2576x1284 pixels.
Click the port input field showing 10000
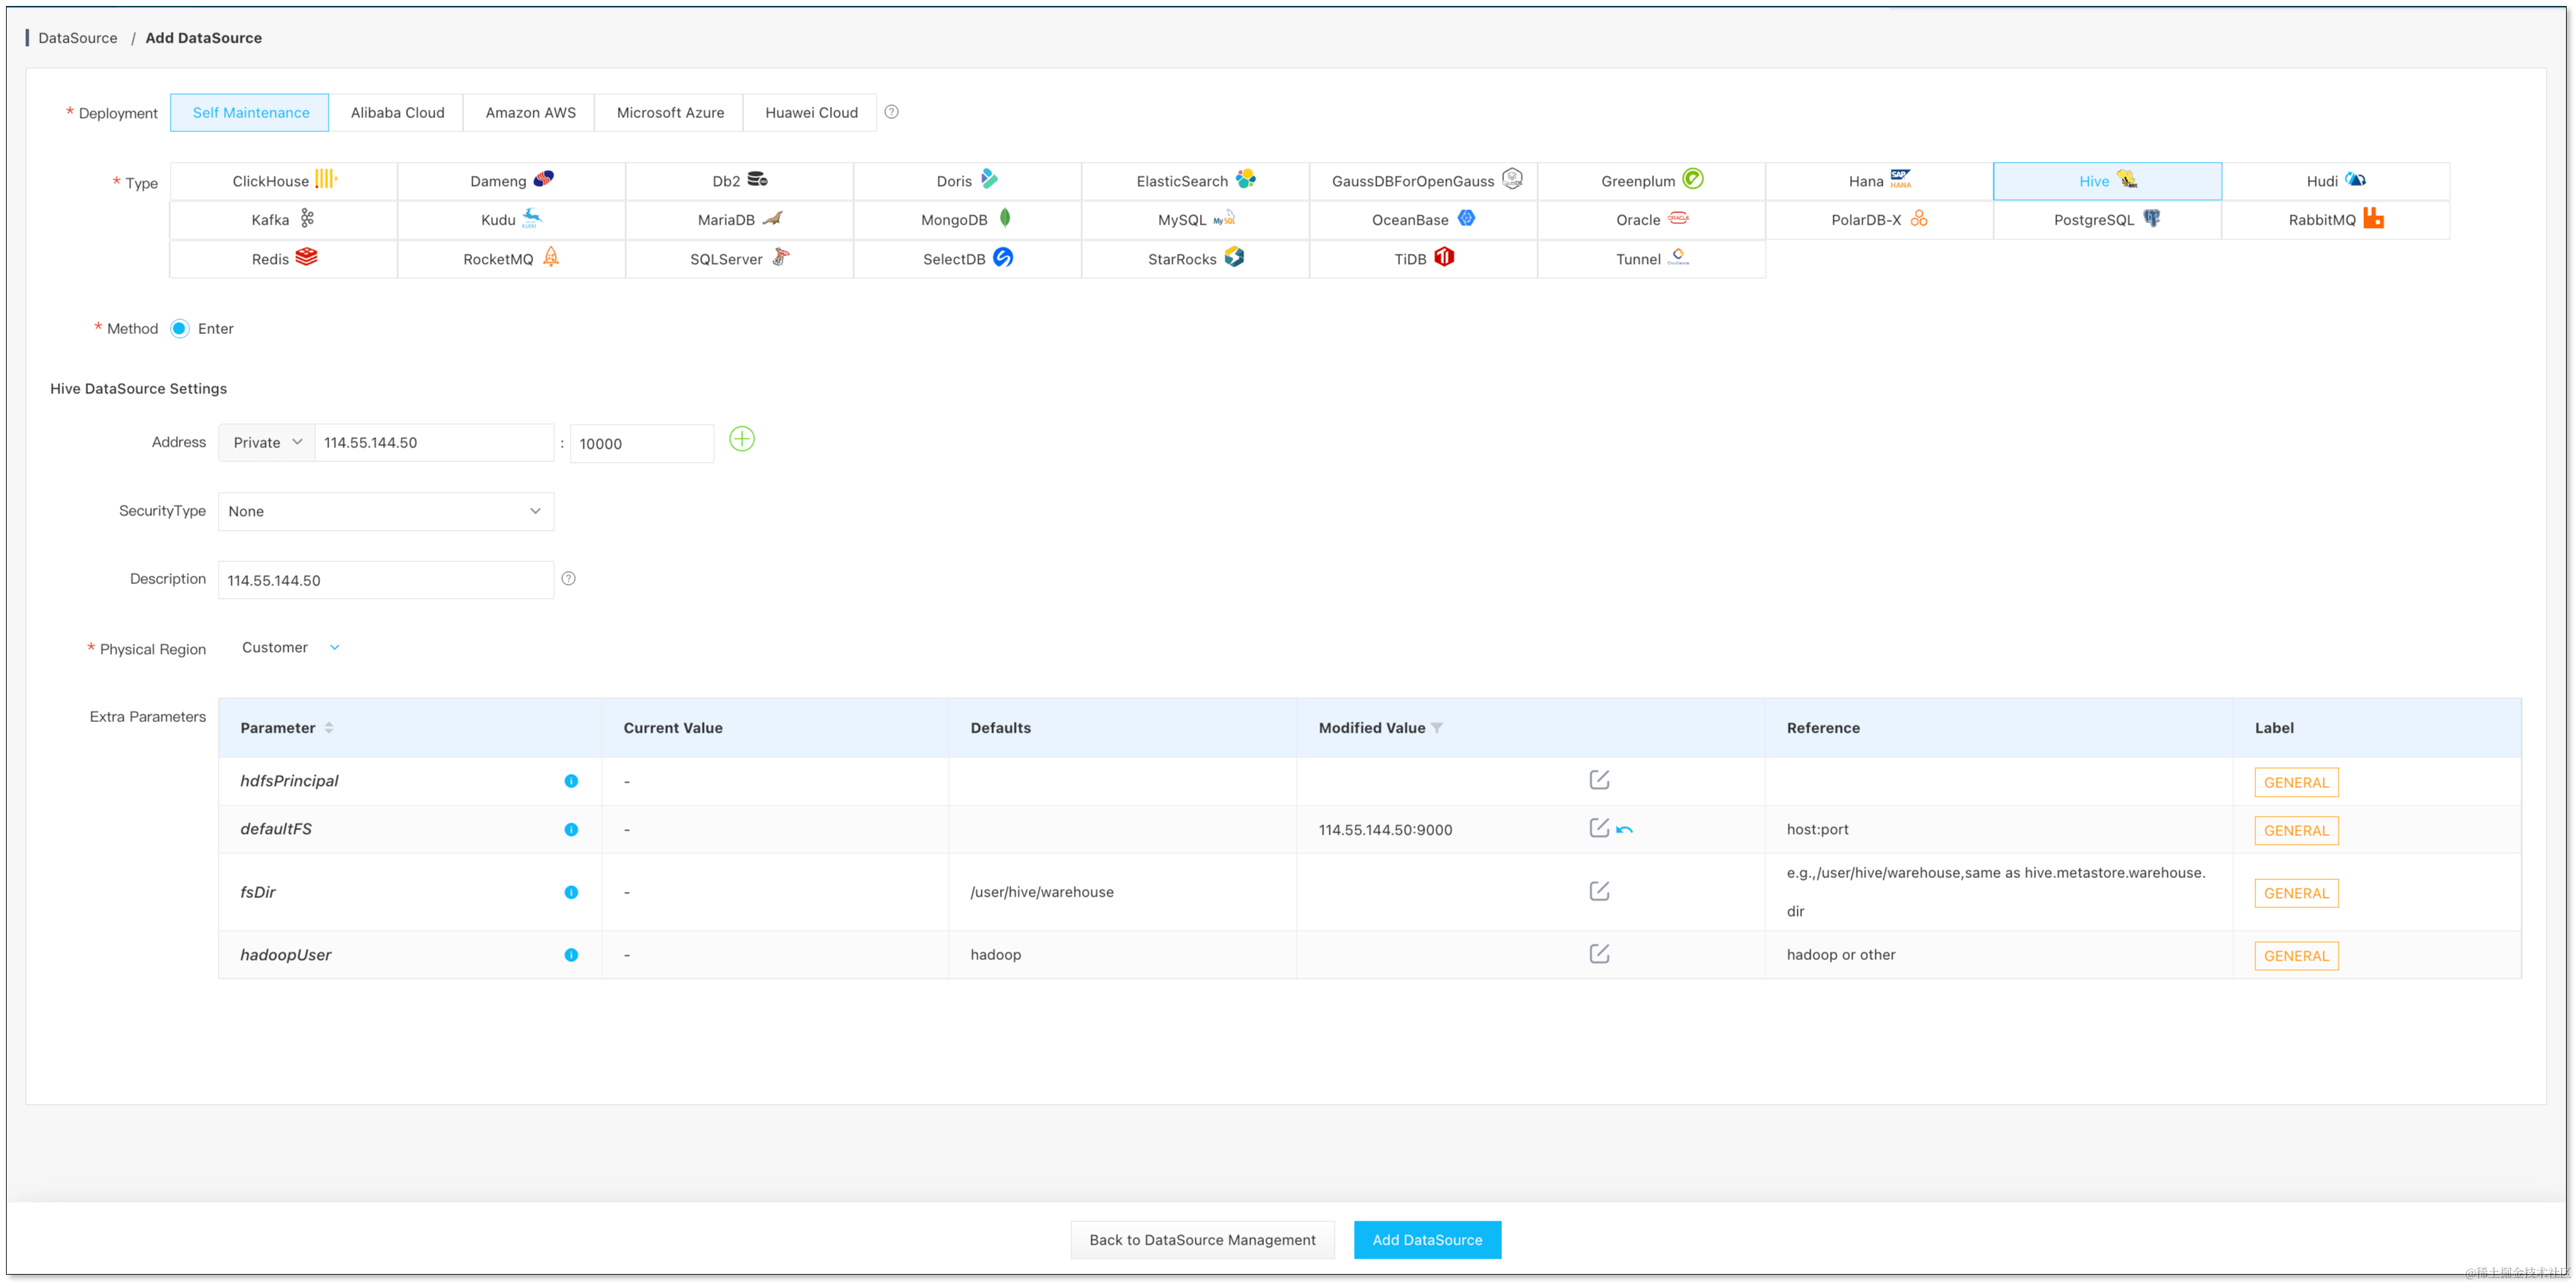(x=641, y=443)
